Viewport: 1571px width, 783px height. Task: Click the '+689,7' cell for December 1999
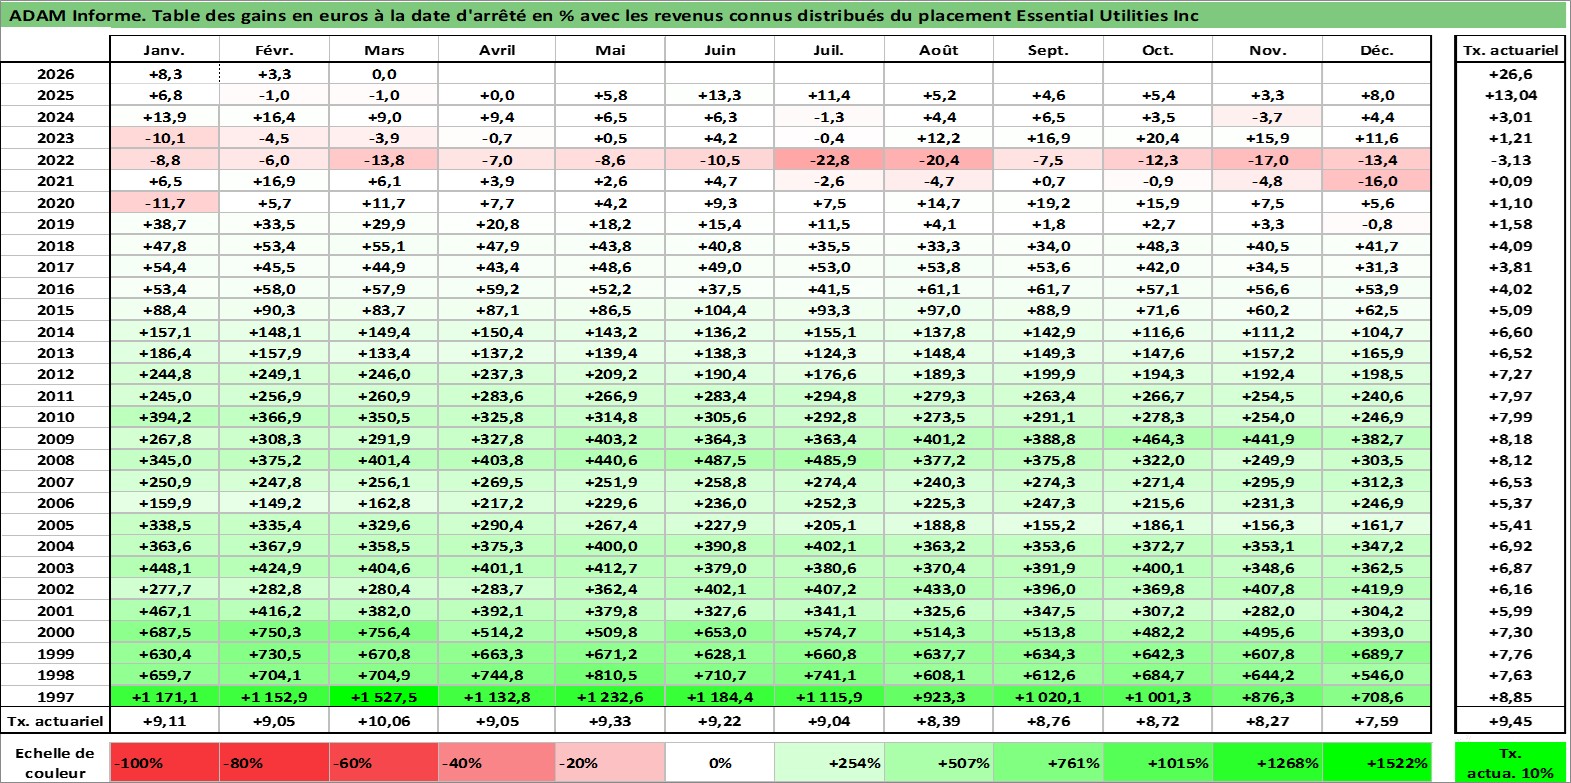point(1377,654)
